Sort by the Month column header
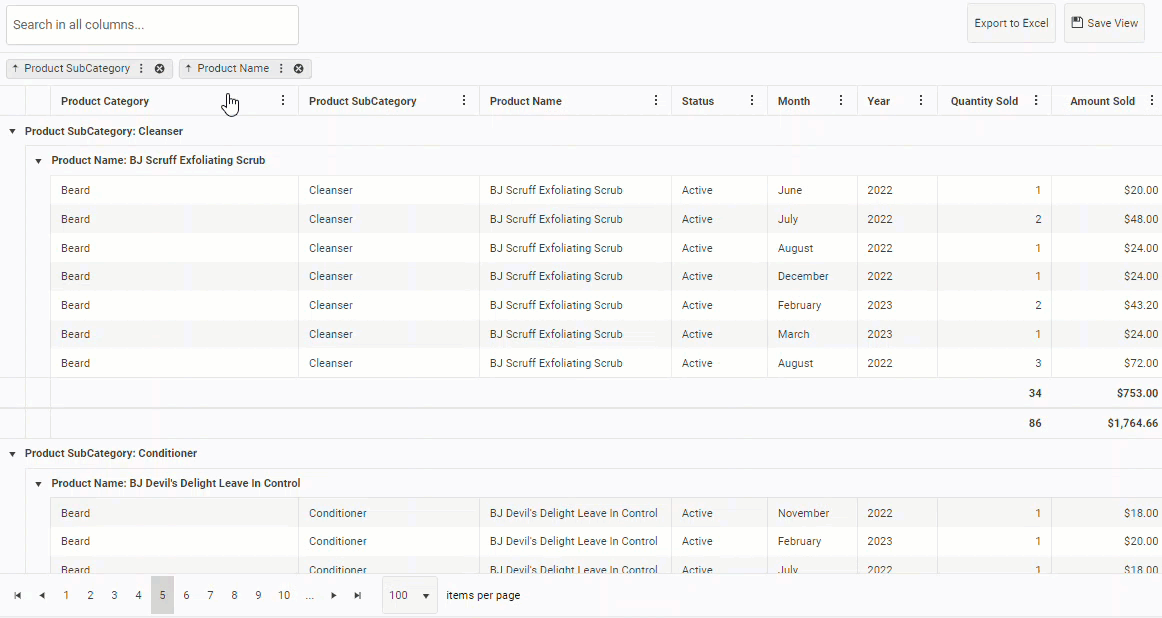The image size is (1162, 618). pos(794,101)
